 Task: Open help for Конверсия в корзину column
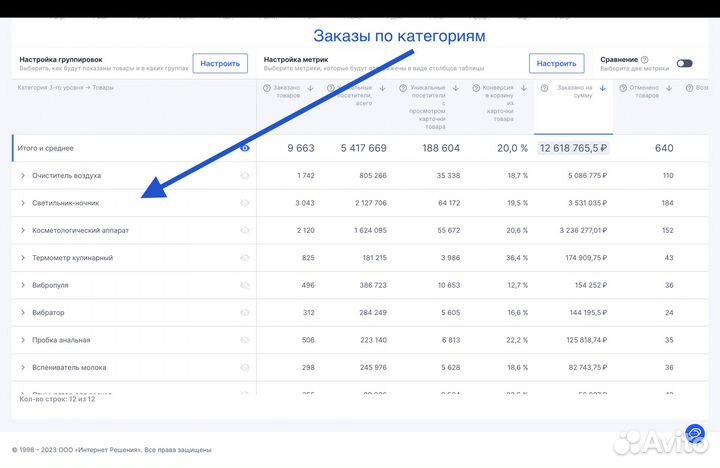pos(476,88)
